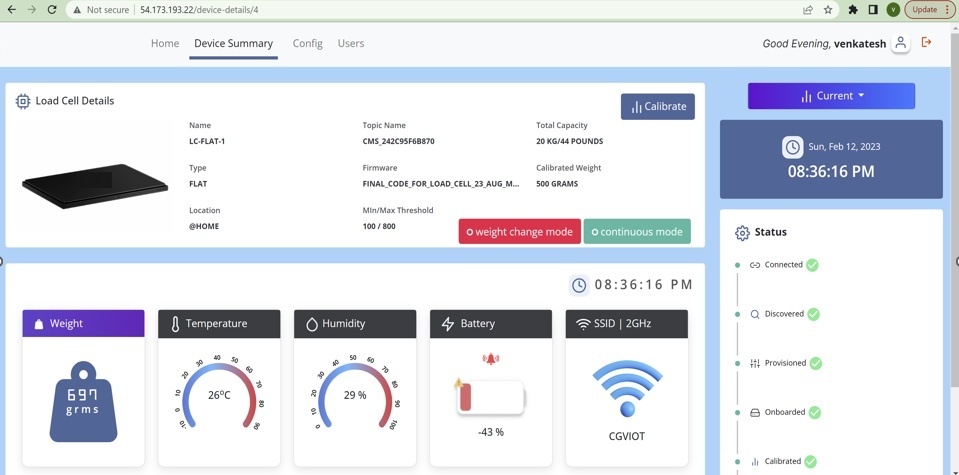Click the weight scale icon showing 697 grms
The width and height of the screenshot is (959, 475).
83,402
